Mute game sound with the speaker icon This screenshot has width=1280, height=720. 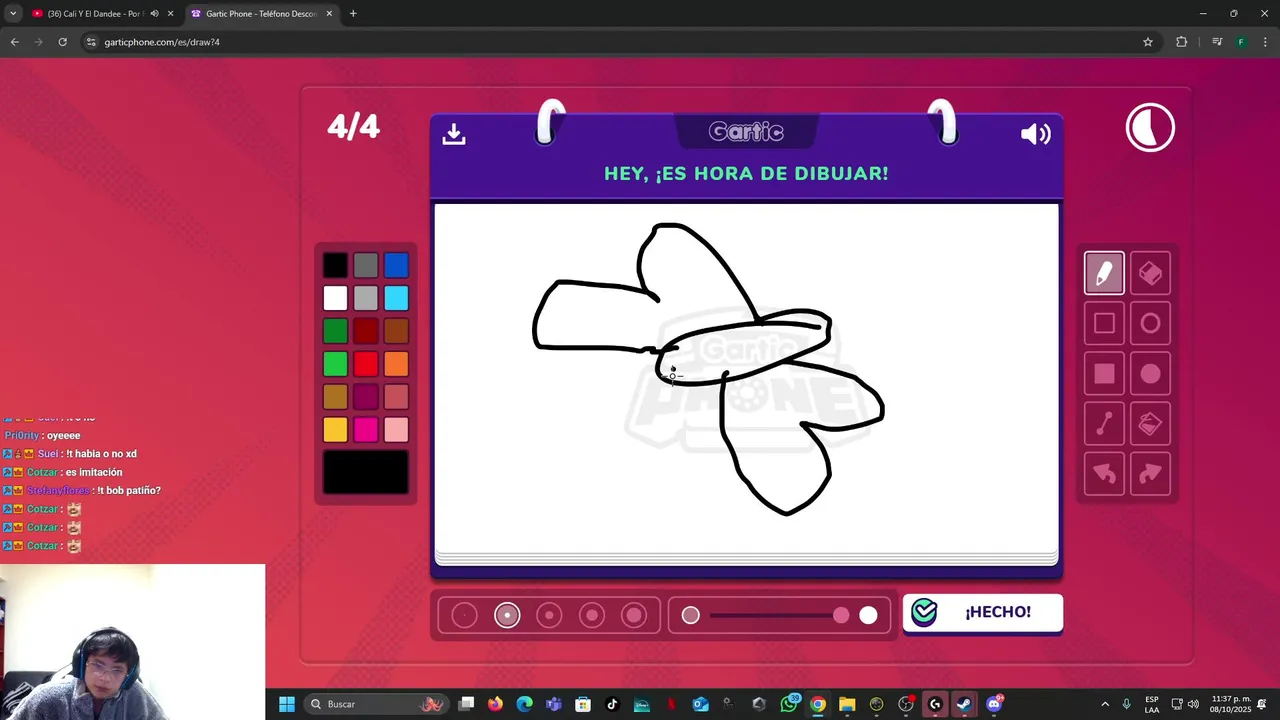pyautogui.click(x=1035, y=134)
